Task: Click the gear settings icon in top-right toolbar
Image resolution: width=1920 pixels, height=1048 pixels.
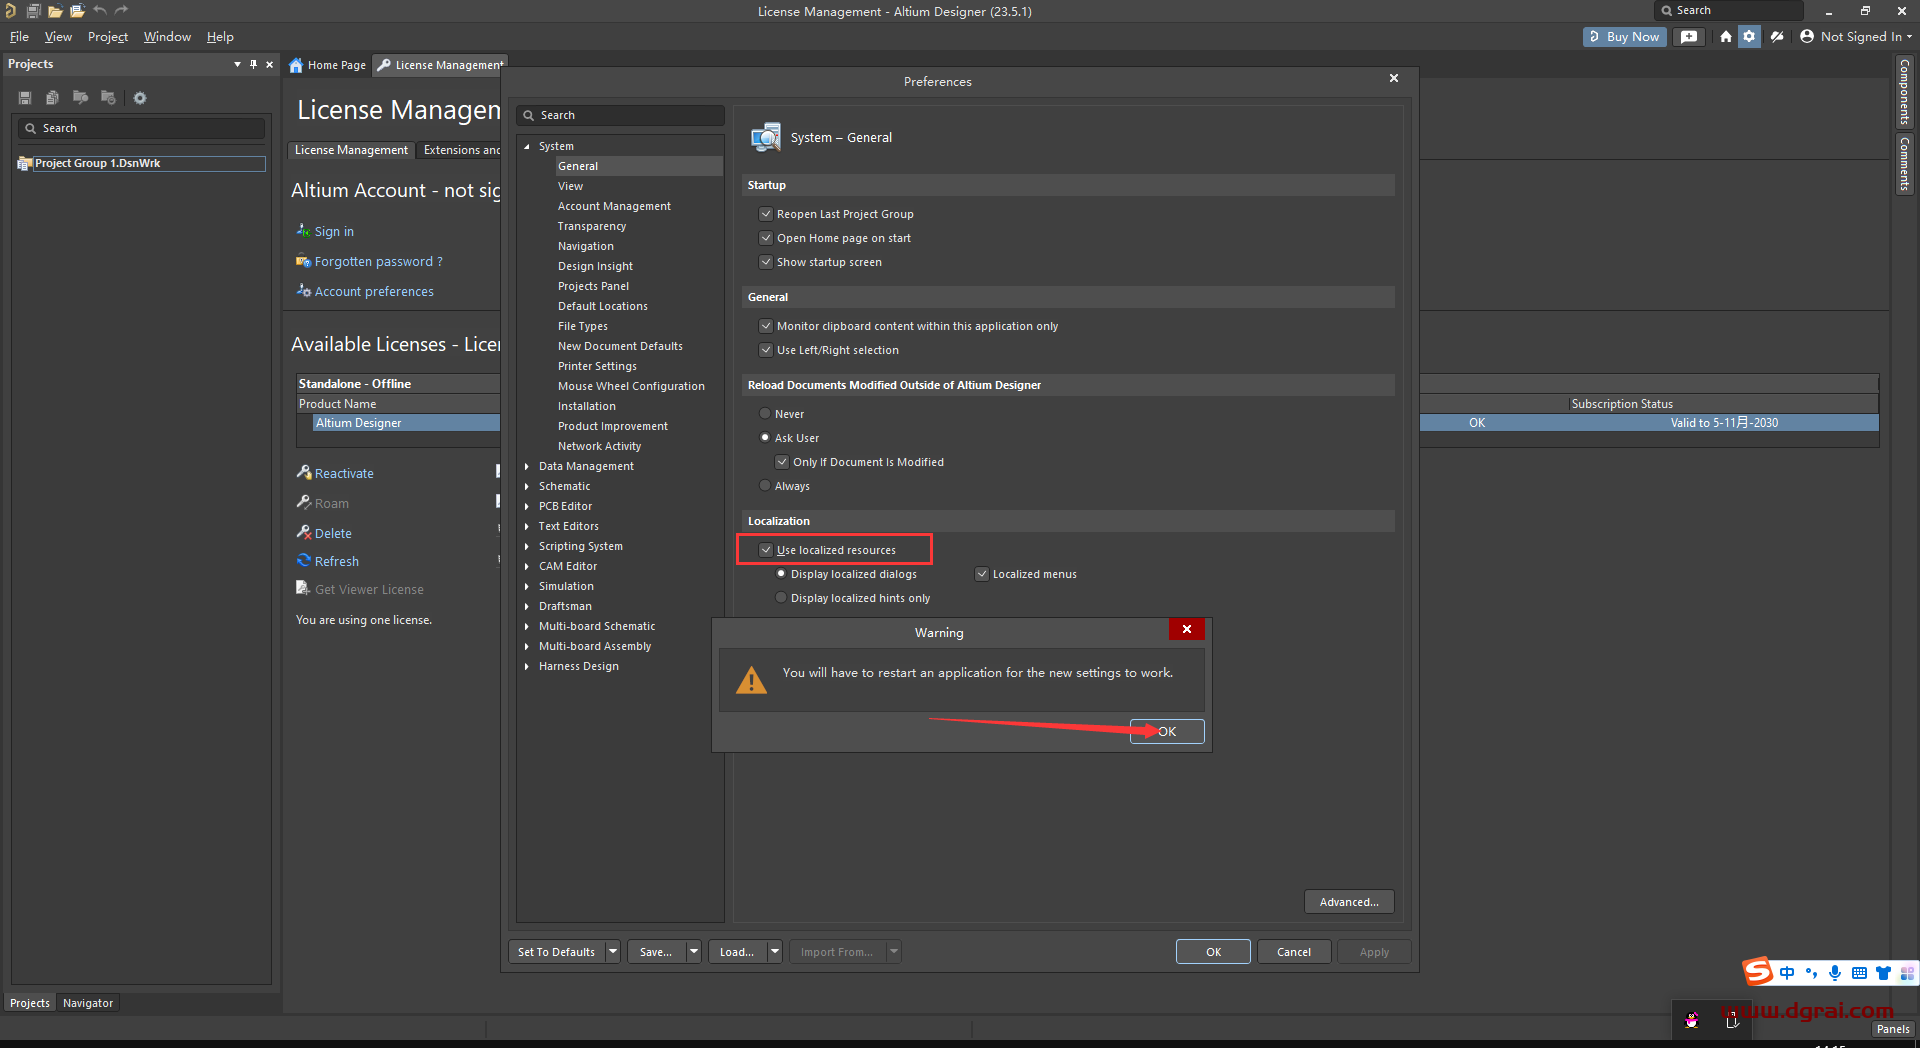Action: pyautogui.click(x=1749, y=37)
